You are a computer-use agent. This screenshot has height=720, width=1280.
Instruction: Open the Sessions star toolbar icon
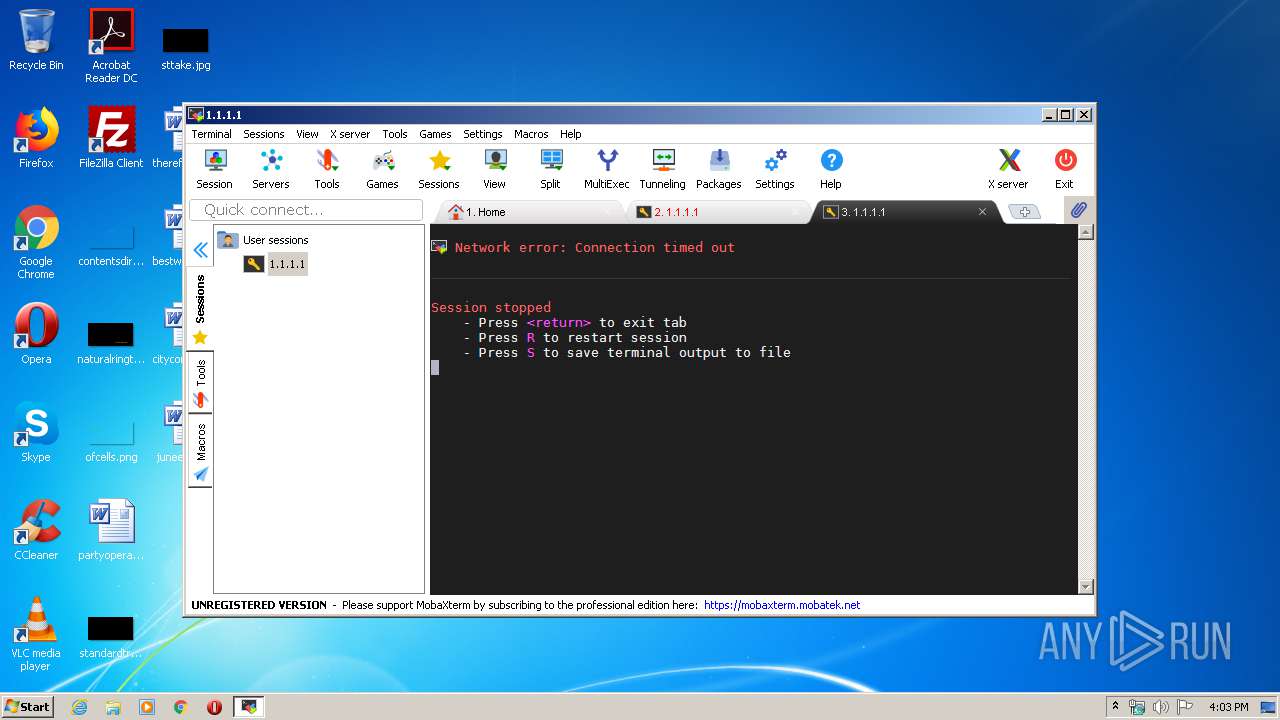(439, 169)
